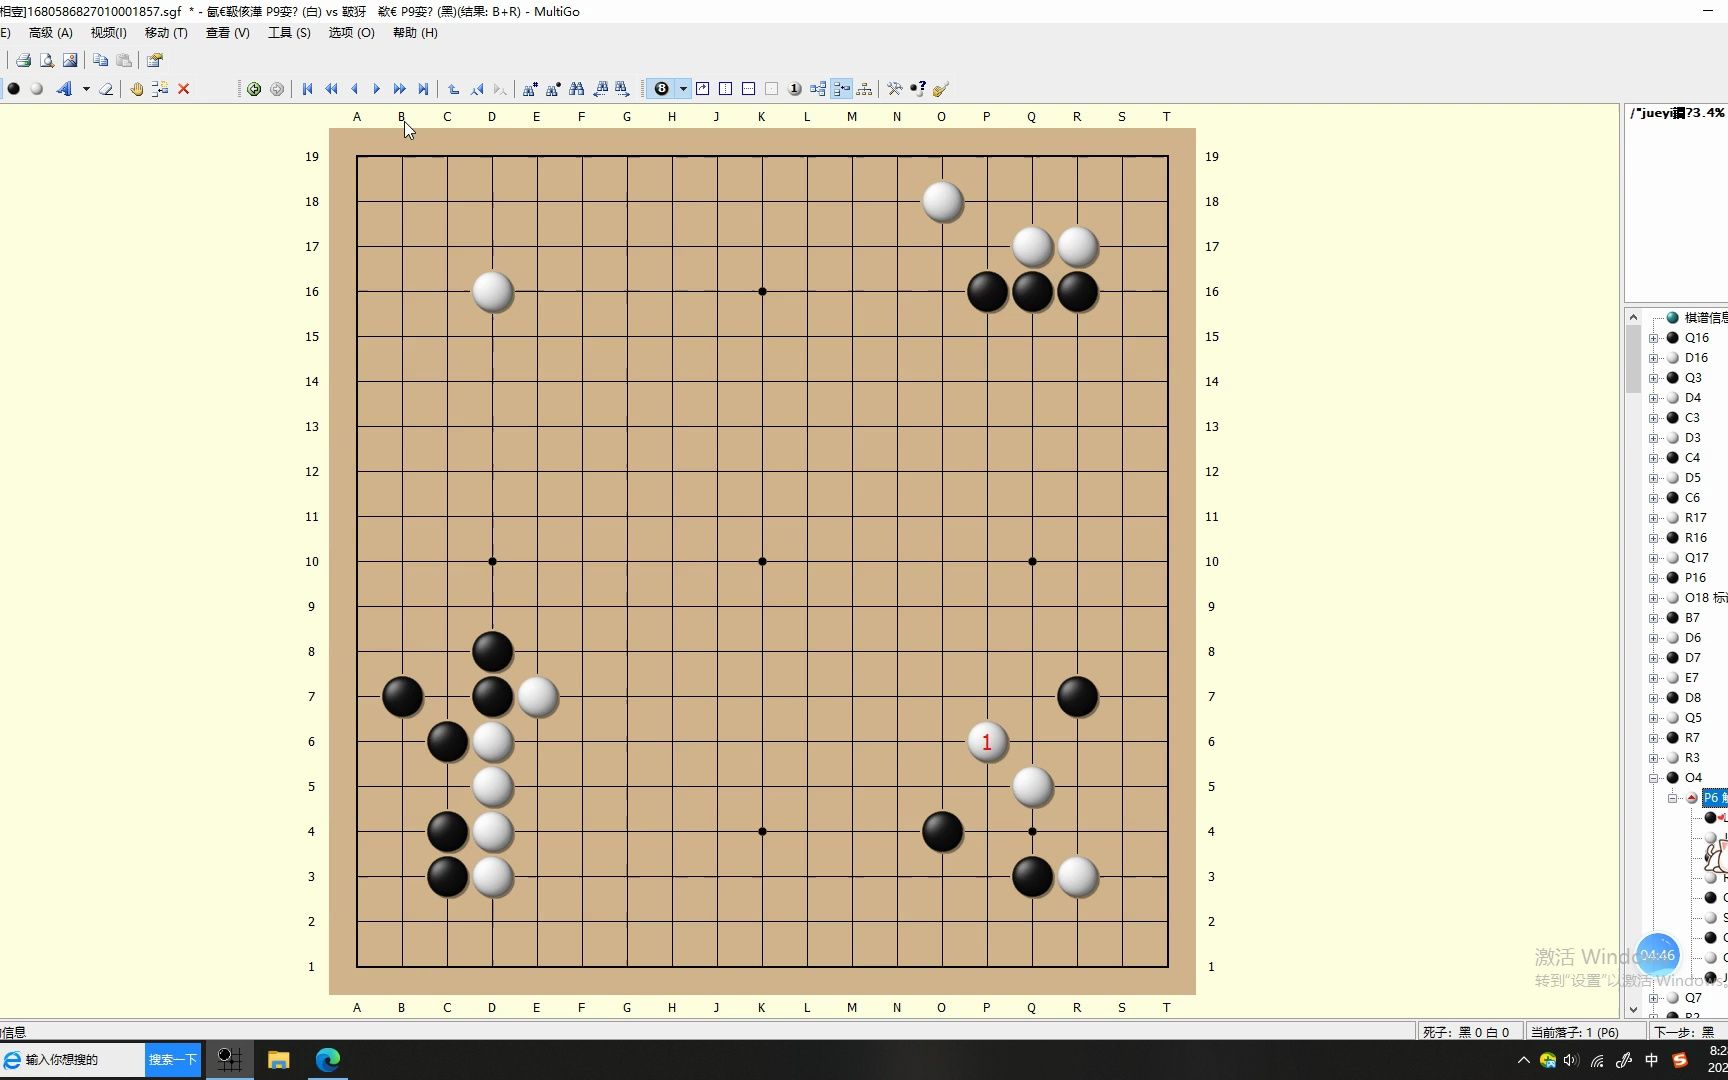Click the help question mark icon
Viewport: 1728px width, 1080px height.
coord(918,89)
